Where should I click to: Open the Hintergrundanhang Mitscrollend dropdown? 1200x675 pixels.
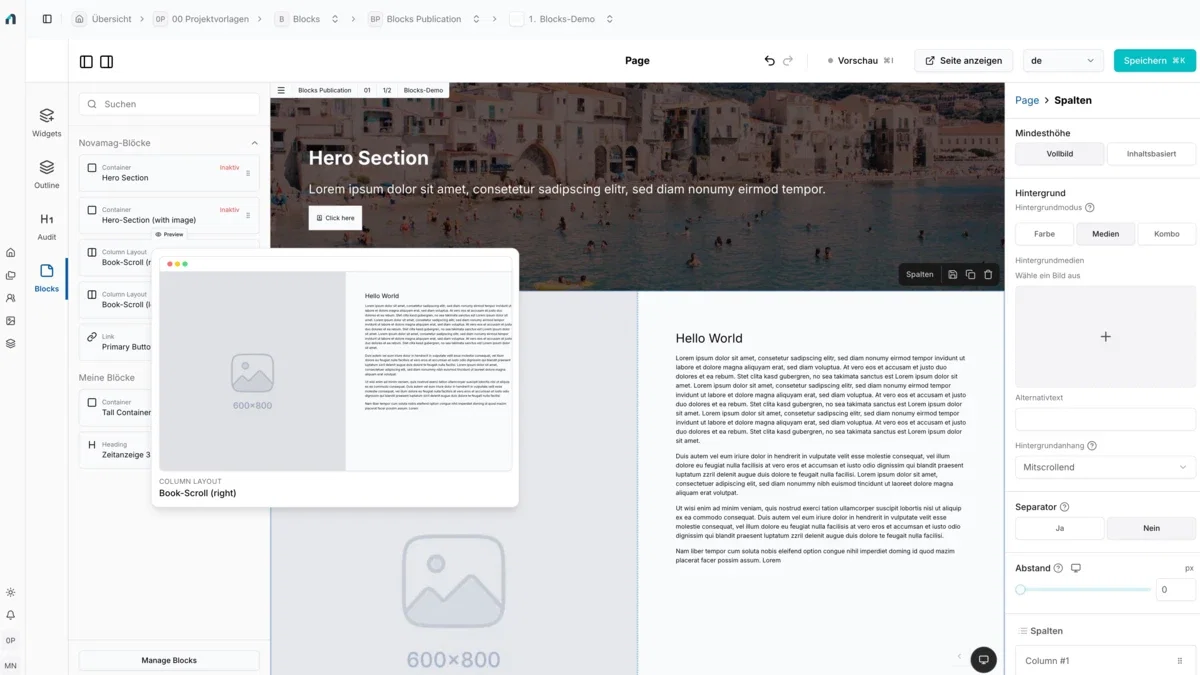(1105, 467)
